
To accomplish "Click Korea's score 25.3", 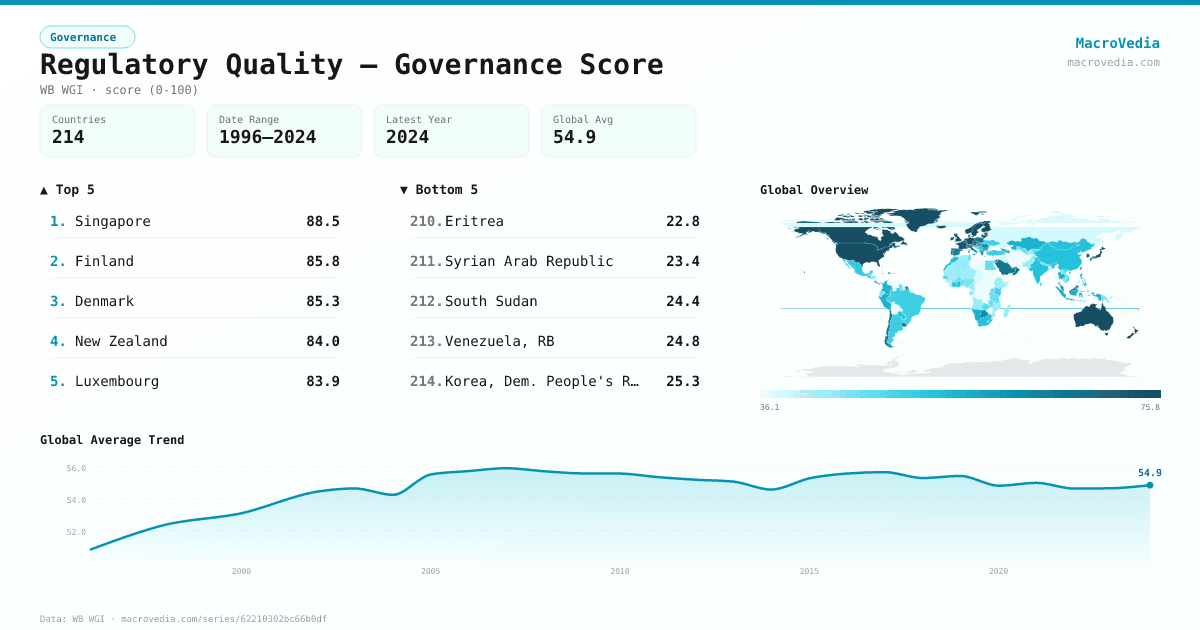I will pos(683,381).
